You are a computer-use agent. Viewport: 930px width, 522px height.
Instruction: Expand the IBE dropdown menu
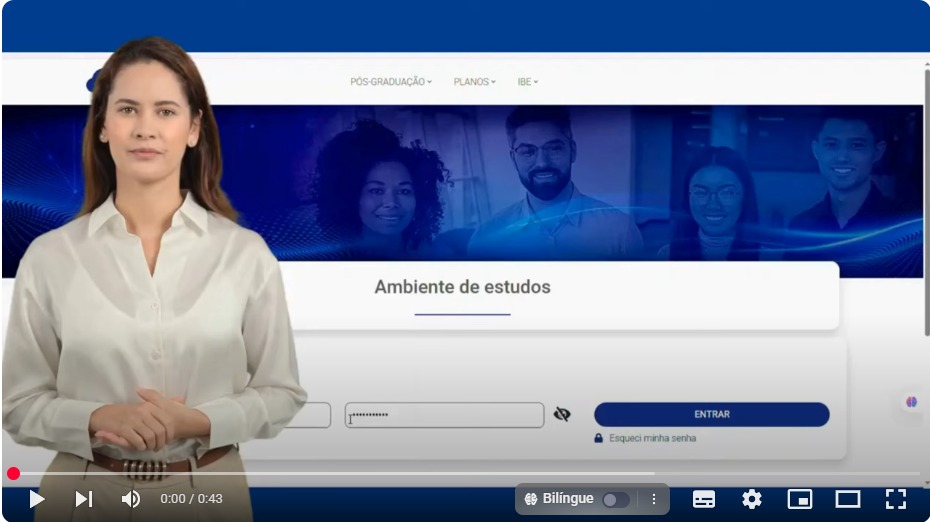click(x=527, y=82)
